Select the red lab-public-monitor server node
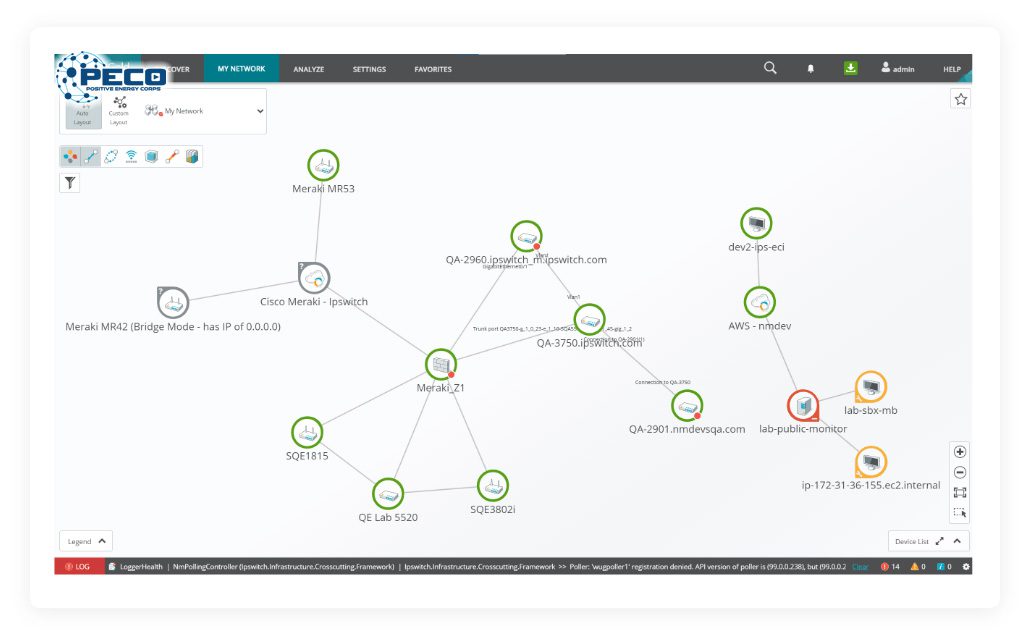Image resolution: width=1030 pixels, height=642 pixels. (803, 405)
